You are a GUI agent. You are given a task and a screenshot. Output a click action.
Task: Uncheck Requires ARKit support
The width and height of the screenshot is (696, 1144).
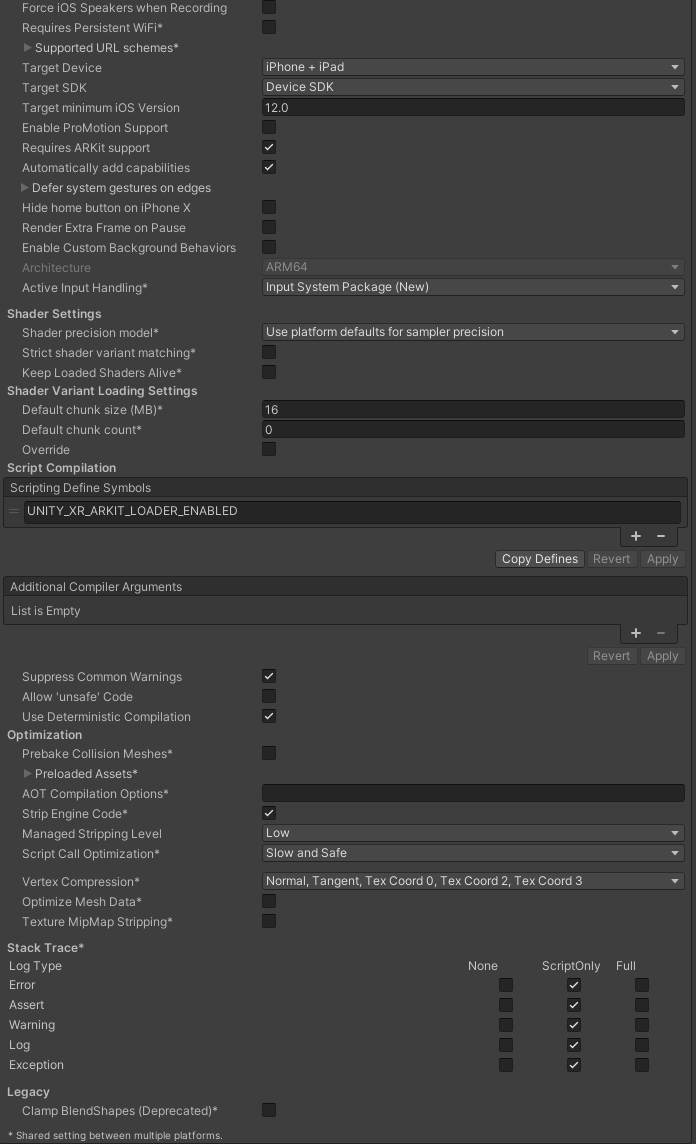coord(269,148)
